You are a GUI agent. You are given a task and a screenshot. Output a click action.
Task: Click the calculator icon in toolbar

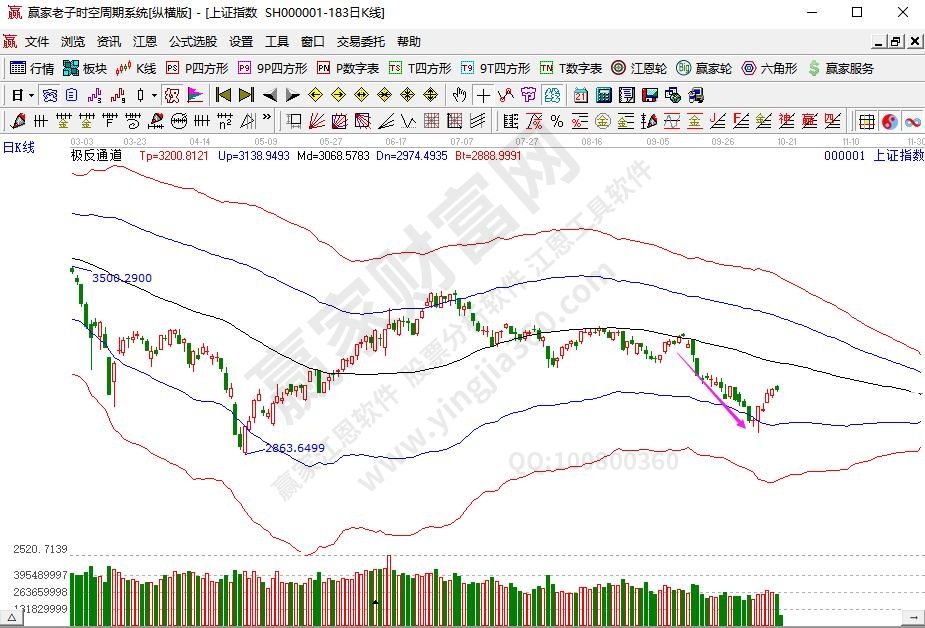pos(604,95)
